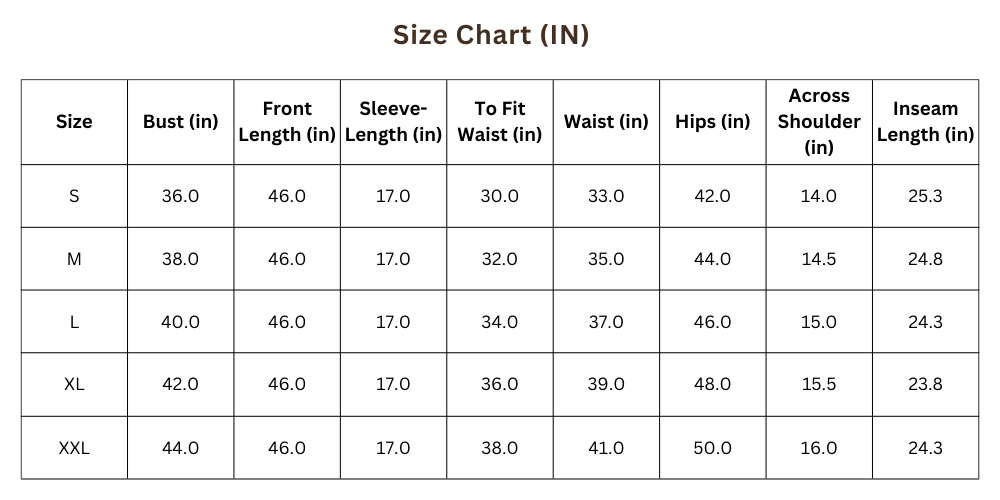
Task: Click the 40.0 bust value
Action: pos(180,322)
